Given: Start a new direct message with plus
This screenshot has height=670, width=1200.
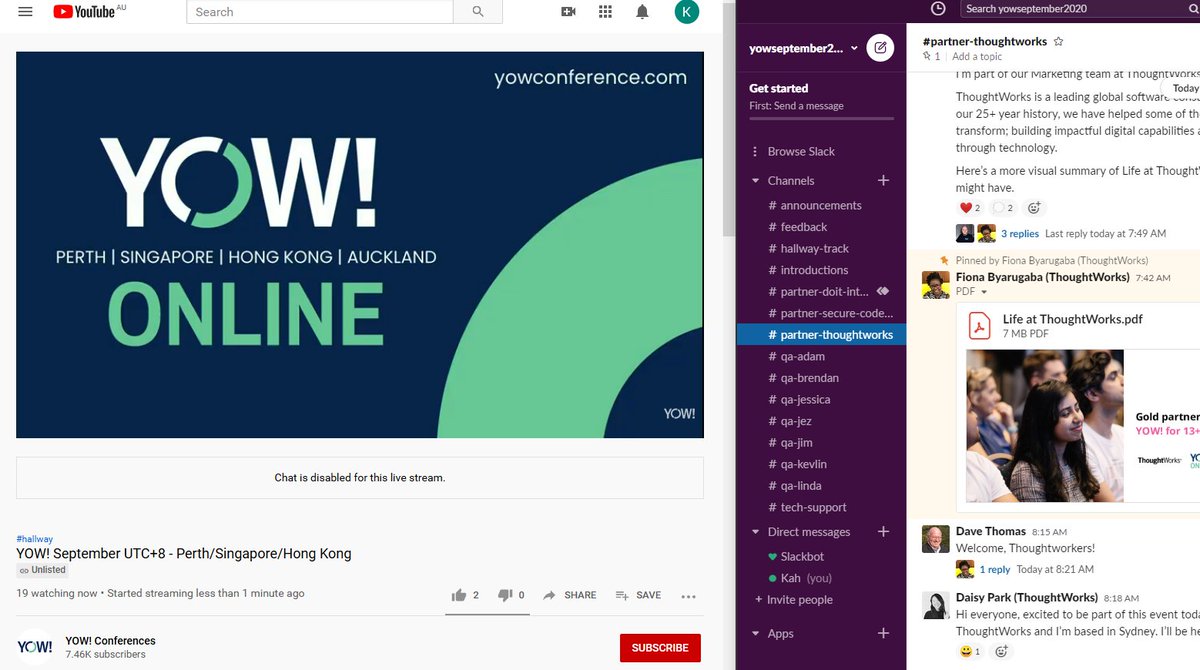Looking at the screenshot, I should (x=883, y=532).
